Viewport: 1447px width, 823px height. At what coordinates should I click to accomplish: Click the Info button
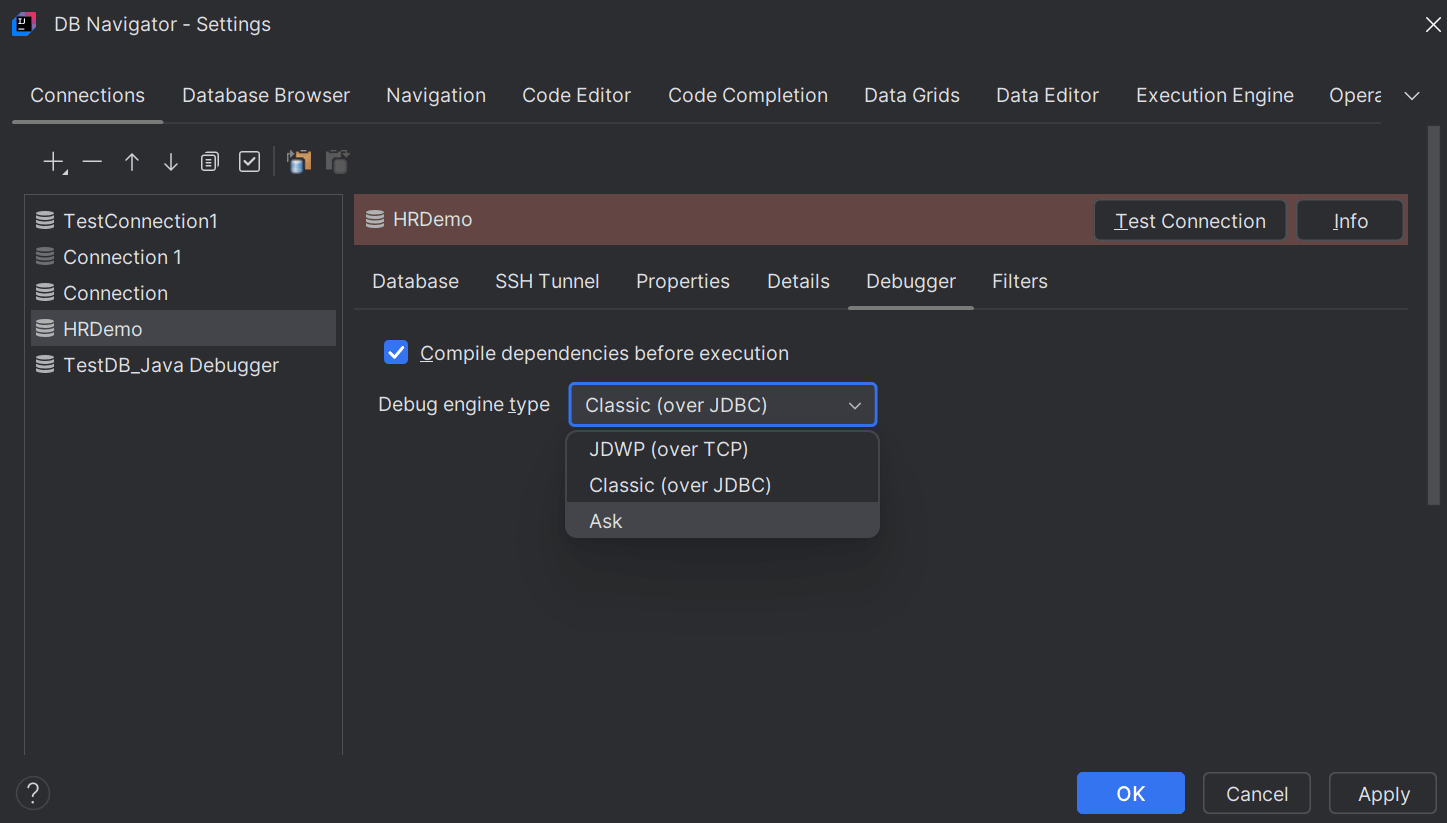[1349, 220]
